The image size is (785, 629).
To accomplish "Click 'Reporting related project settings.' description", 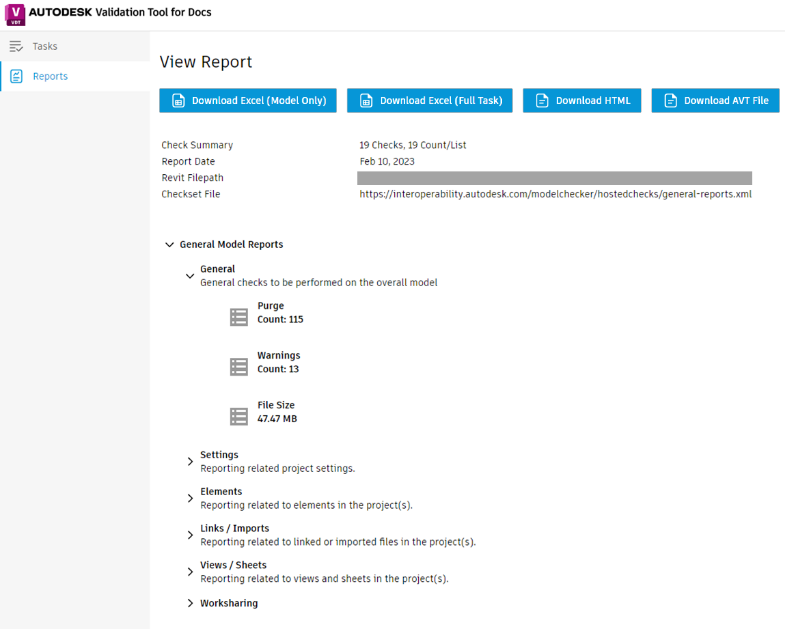I will pos(277,468).
